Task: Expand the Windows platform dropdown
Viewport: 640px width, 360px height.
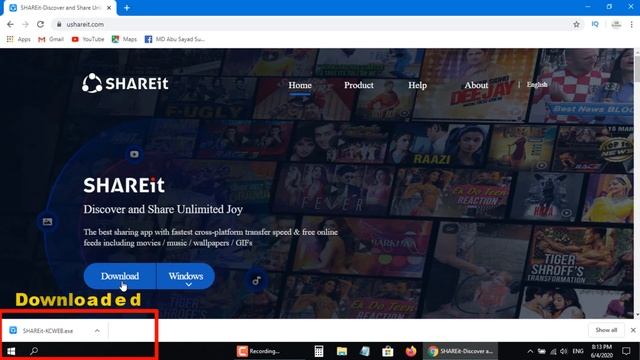Action: tap(186, 276)
